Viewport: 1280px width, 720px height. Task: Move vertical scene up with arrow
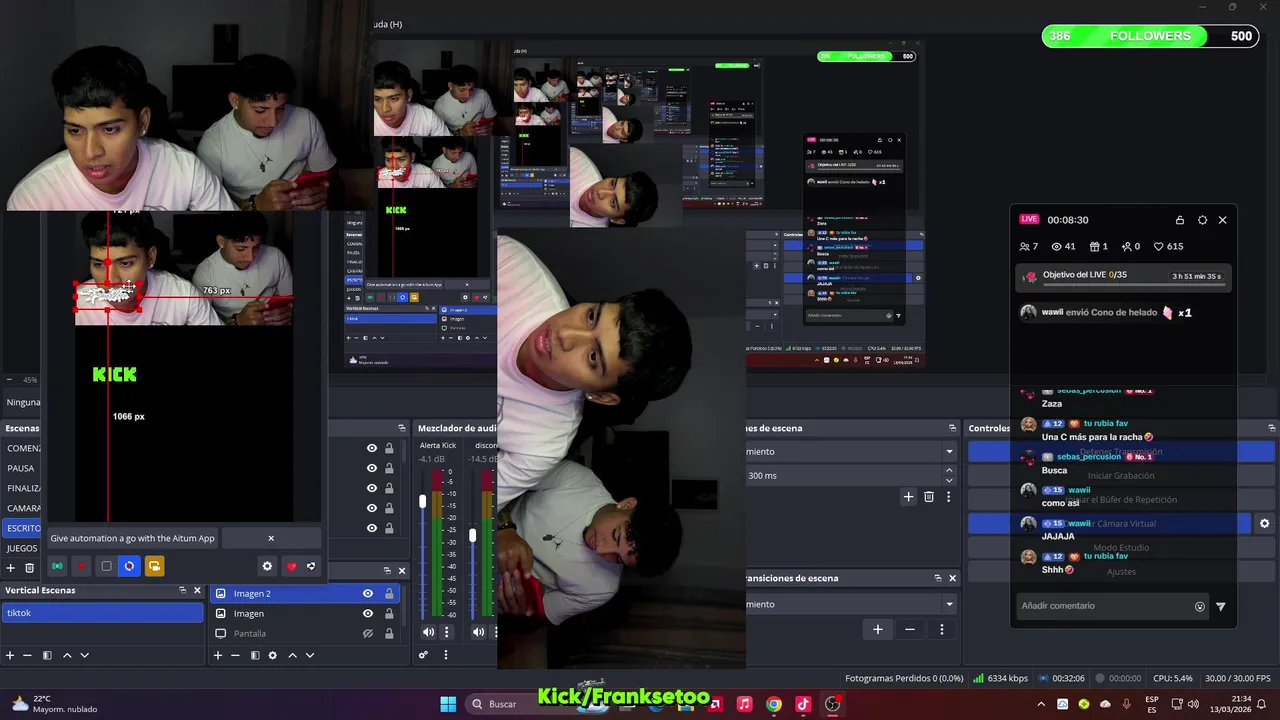coord(67,655)
